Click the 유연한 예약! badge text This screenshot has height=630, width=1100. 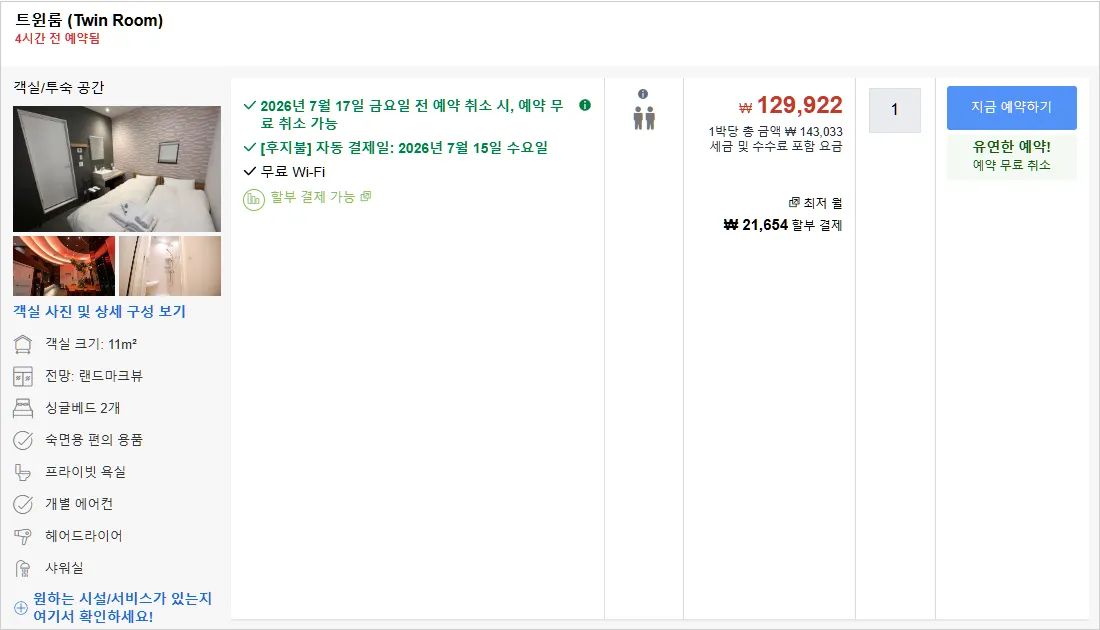1012,147
